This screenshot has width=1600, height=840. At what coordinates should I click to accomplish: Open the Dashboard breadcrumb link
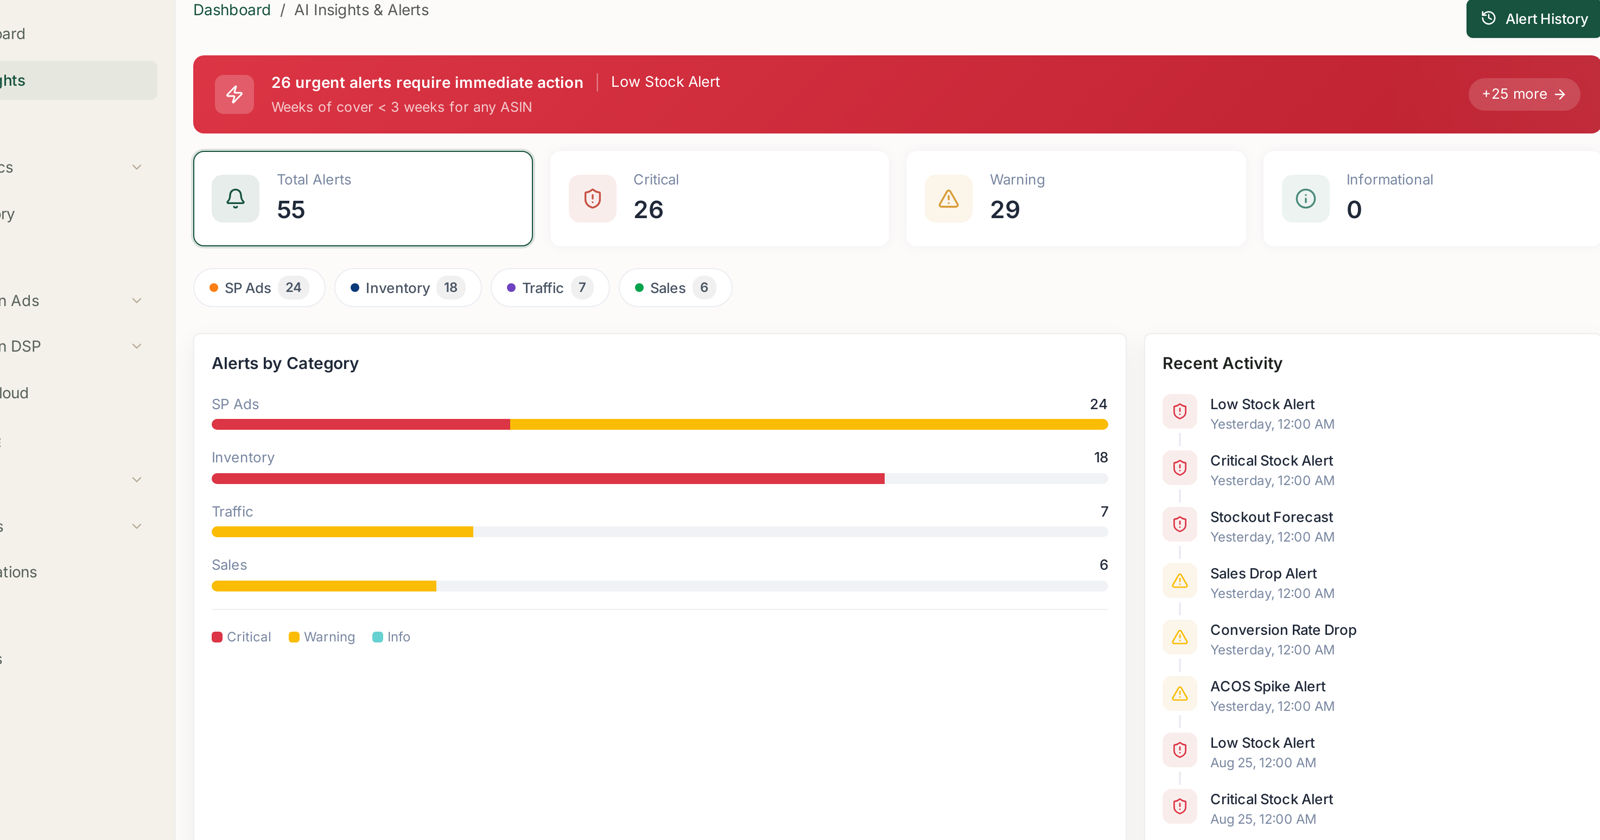pos(232,10)
